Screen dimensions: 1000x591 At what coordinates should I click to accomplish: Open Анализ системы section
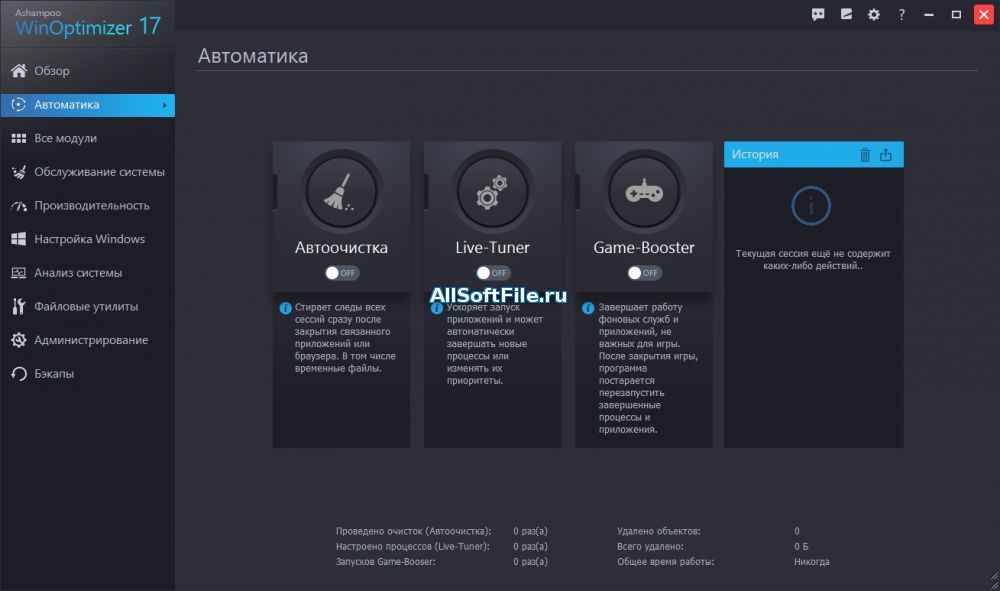87,273
